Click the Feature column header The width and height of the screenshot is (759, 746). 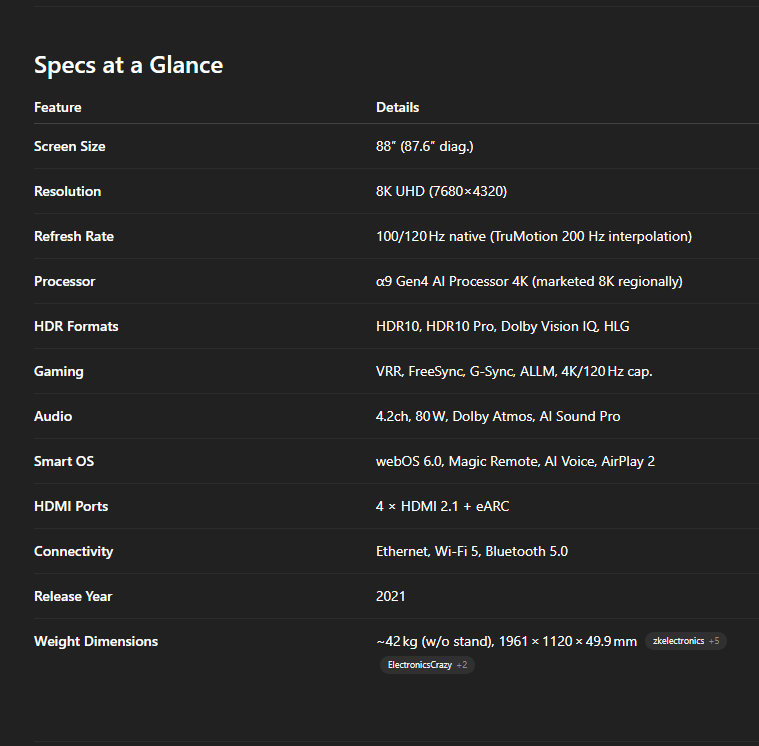click(x=58, y=107)
